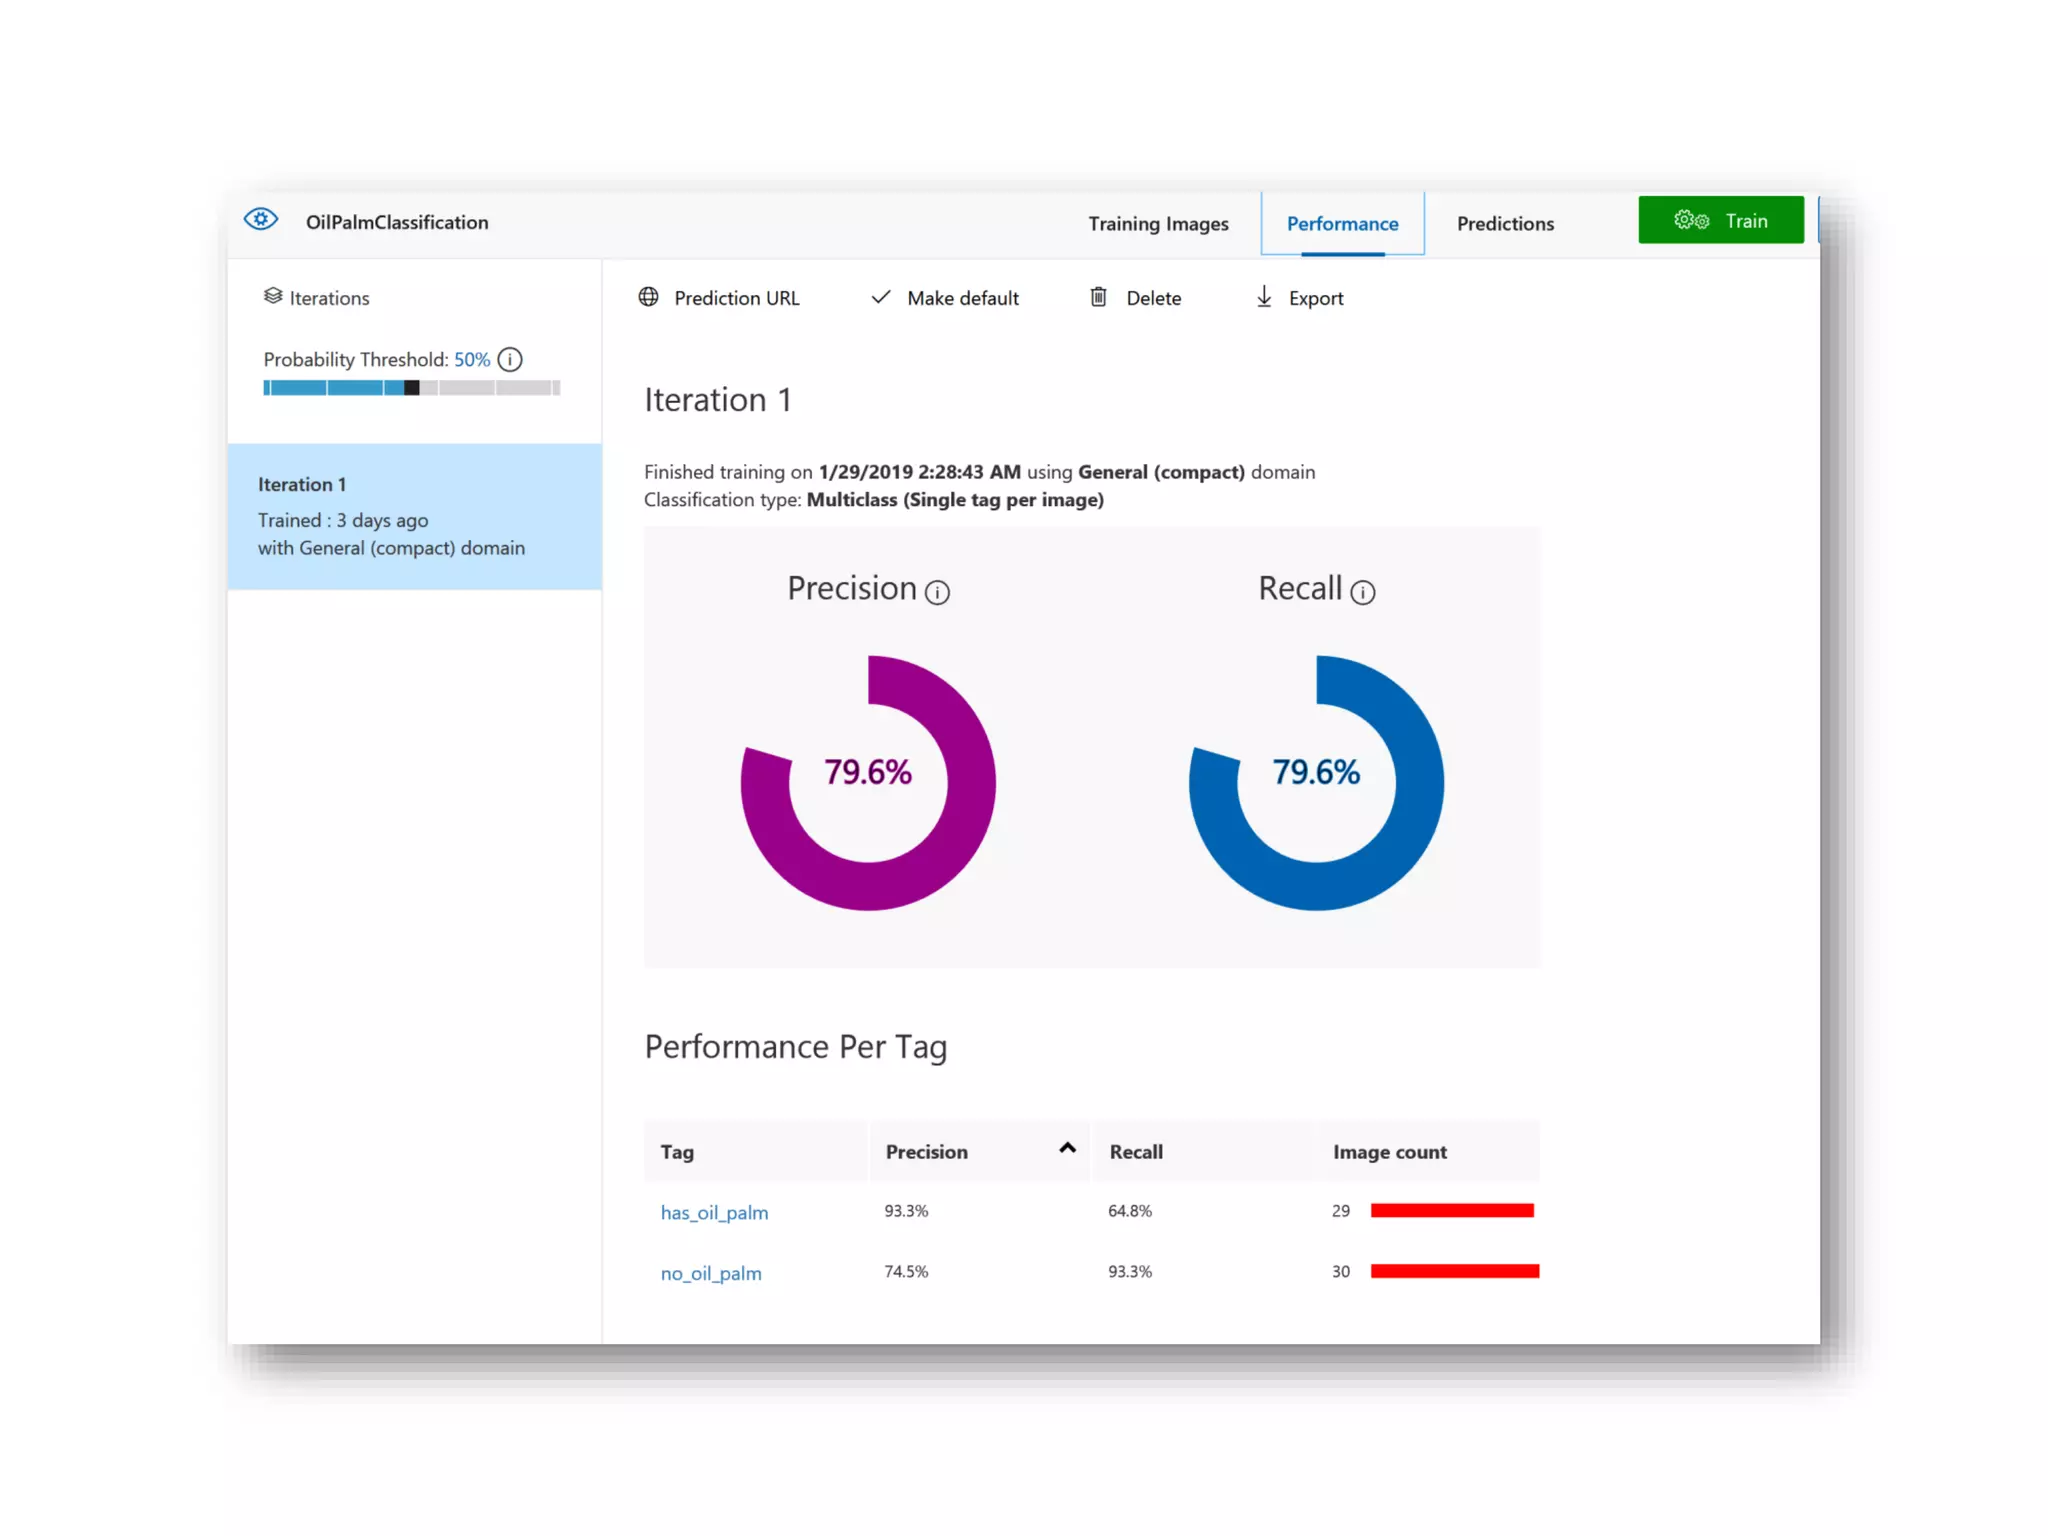Click the info icon beside Precision heading
The width and height of the screenshot is (2048, 1536).
[937, 593]
